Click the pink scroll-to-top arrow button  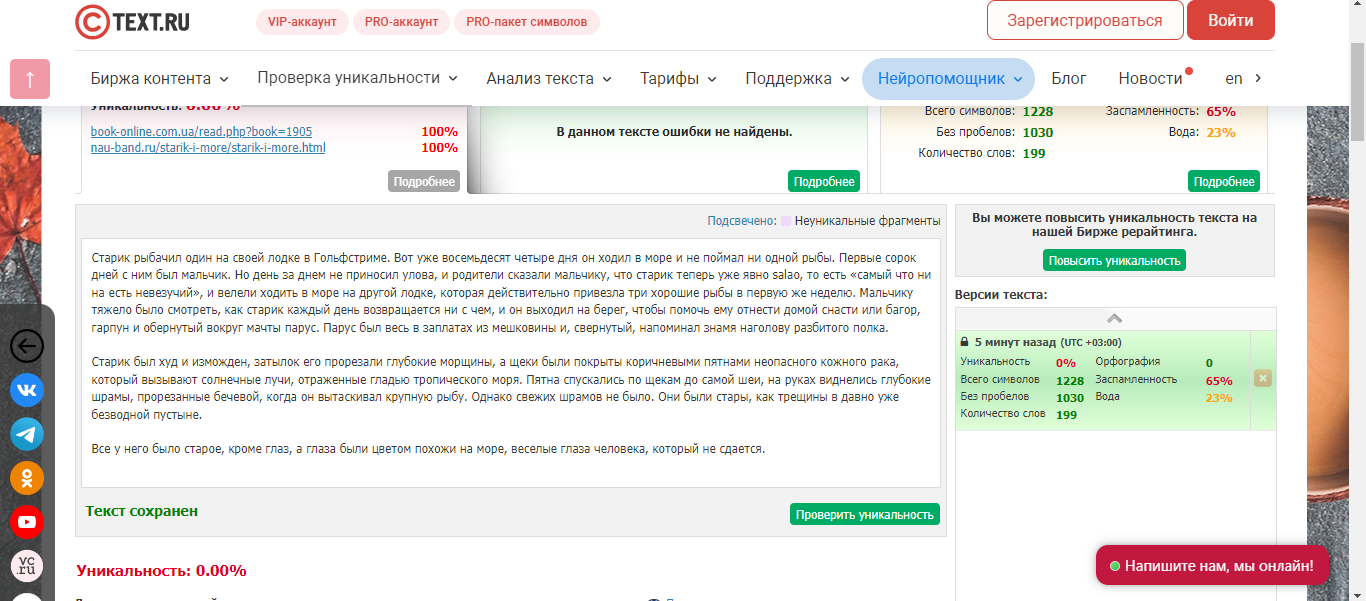(30, 79)
